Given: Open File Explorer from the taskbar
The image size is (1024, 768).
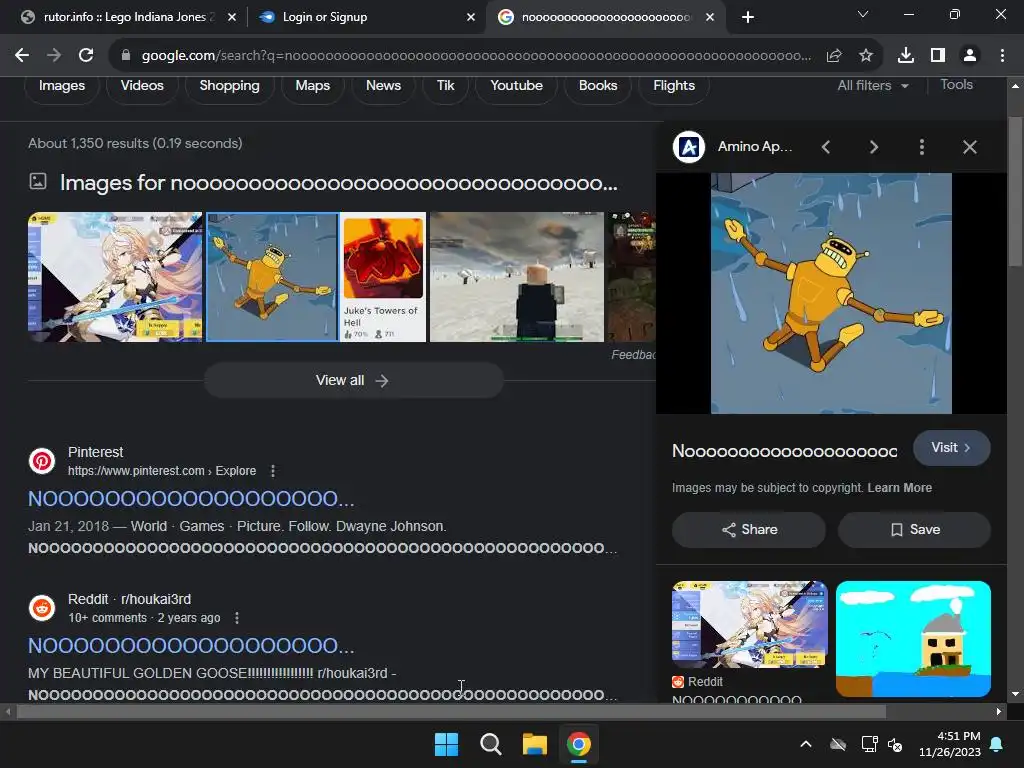Looking at the screenshot, I should pos(534,744).
